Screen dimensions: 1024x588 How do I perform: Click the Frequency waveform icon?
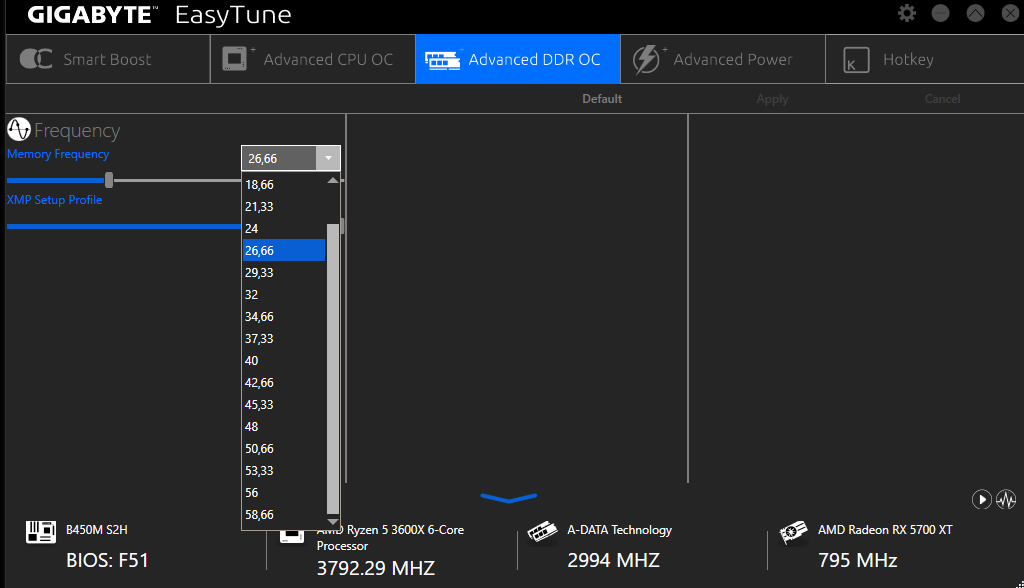(19, 129)
